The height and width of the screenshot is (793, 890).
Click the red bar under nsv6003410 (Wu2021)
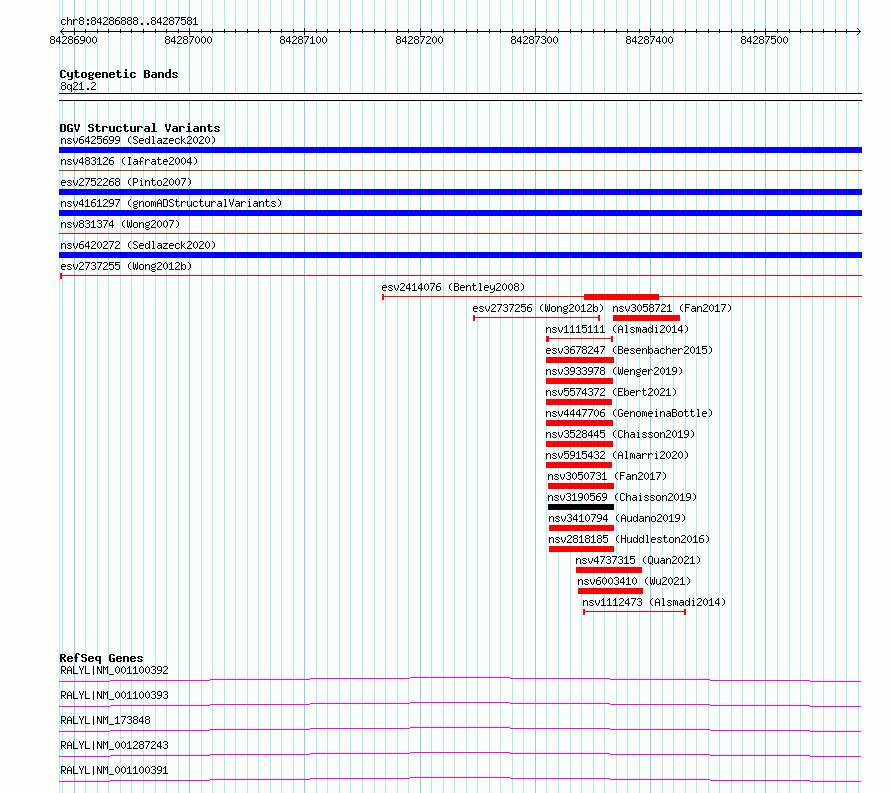pos(610,591)
